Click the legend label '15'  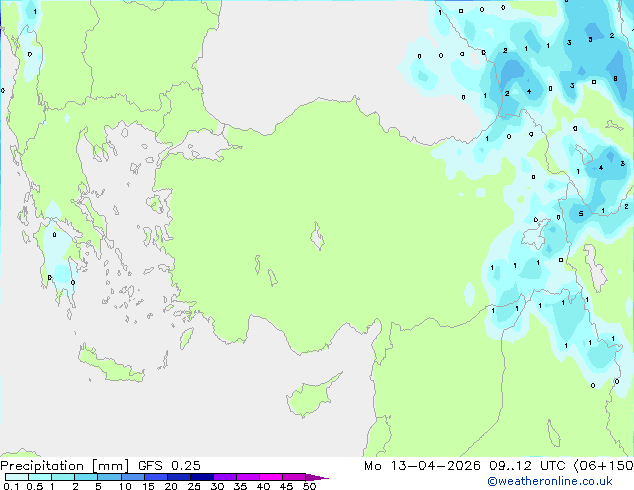pyautogui.click(x=148, y=486)
